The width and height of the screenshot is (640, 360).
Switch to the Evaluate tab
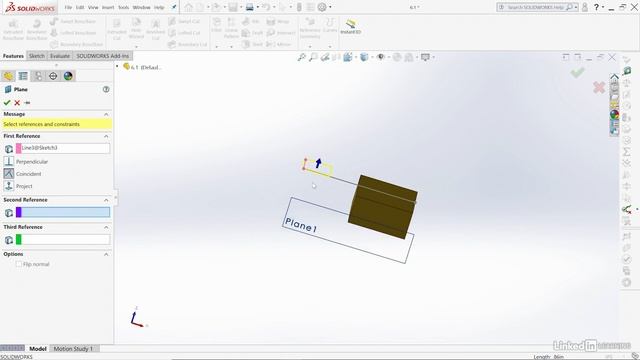[x=60, y=56]
